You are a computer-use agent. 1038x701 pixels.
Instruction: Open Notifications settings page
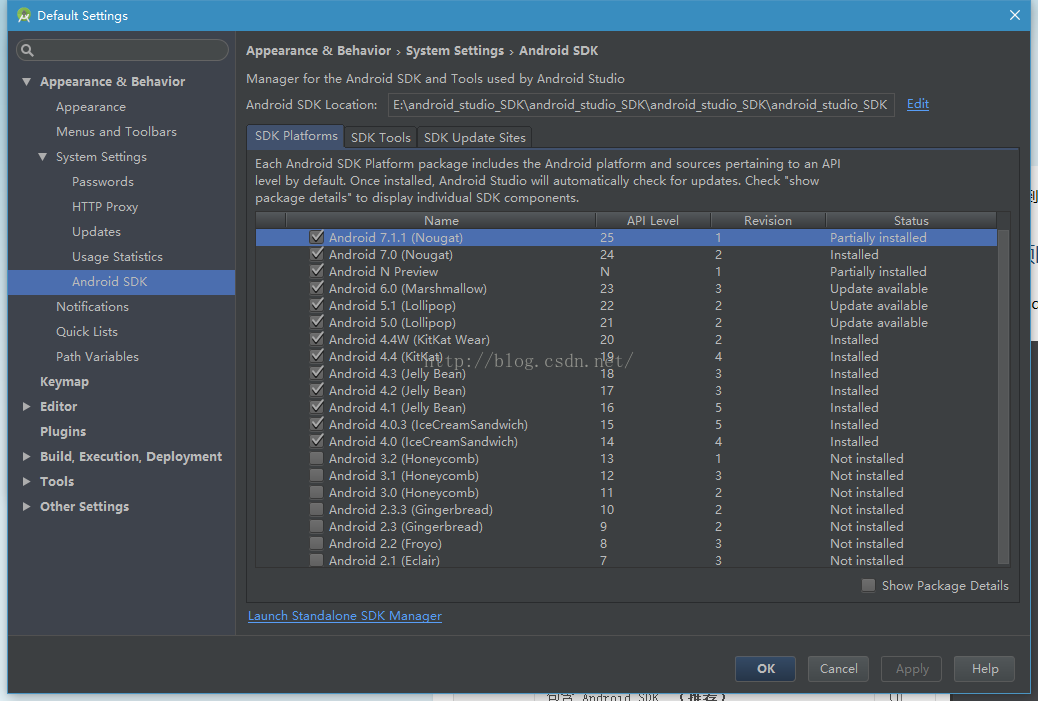coord(92,306)
